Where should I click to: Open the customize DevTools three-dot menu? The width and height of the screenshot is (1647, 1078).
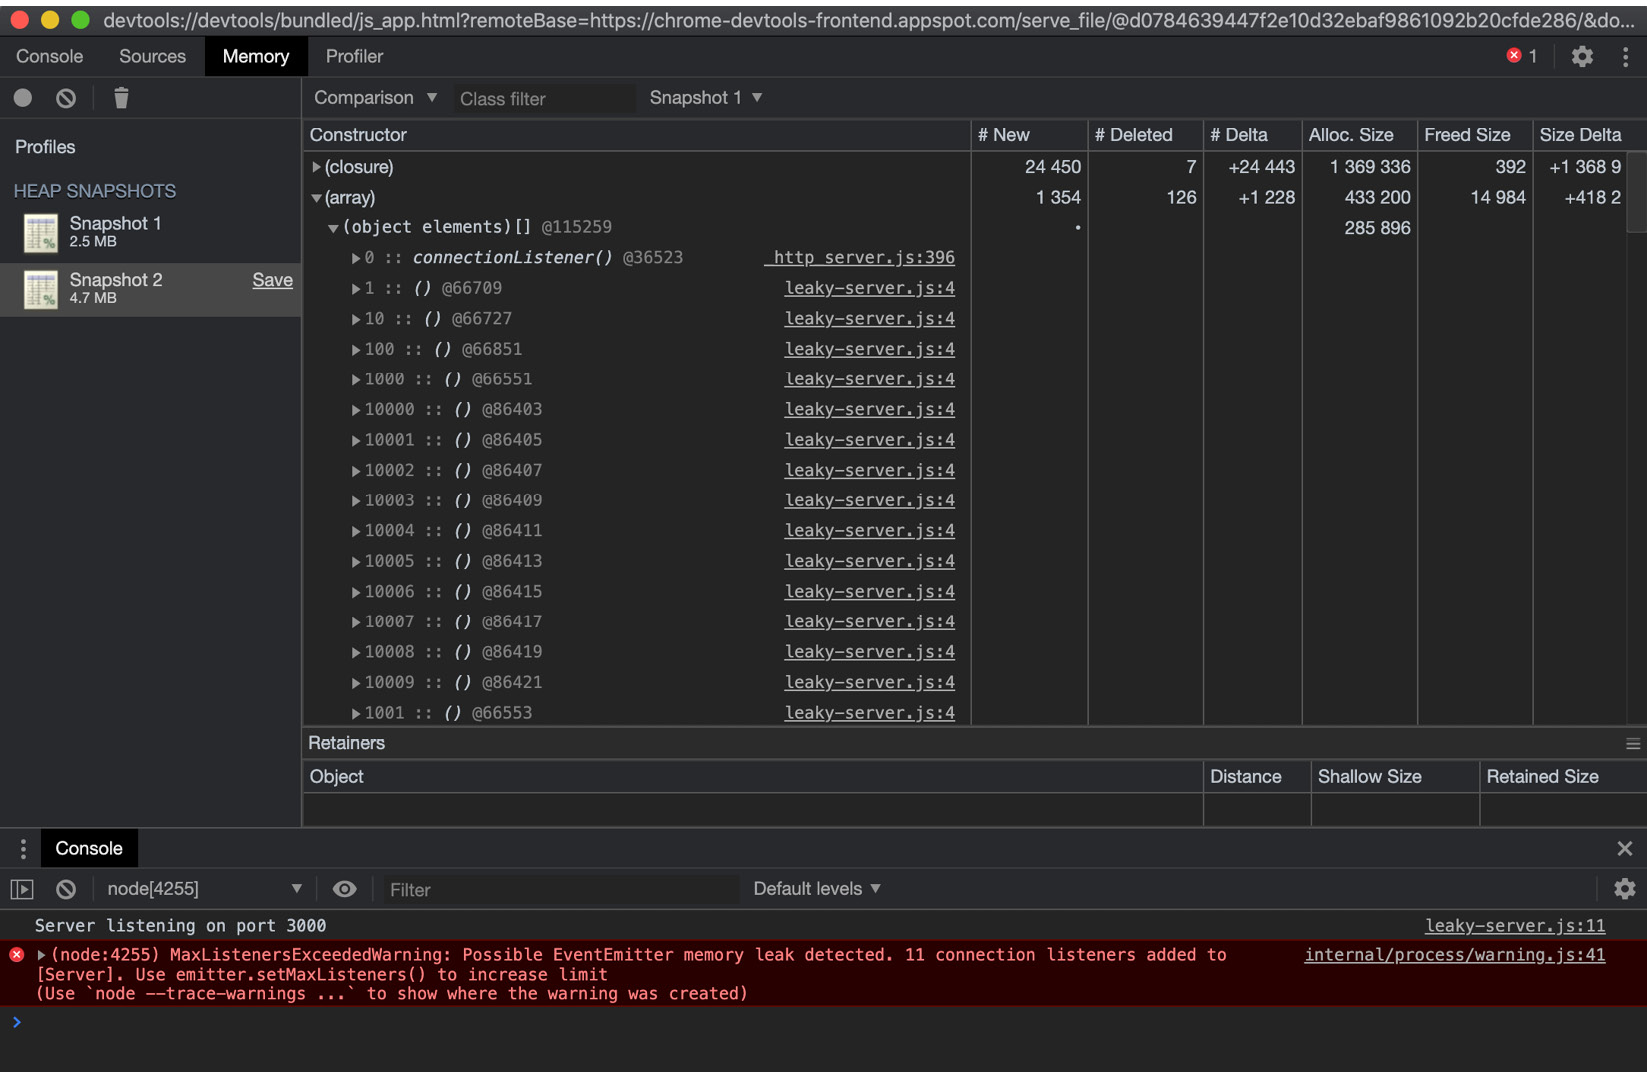1625,56
